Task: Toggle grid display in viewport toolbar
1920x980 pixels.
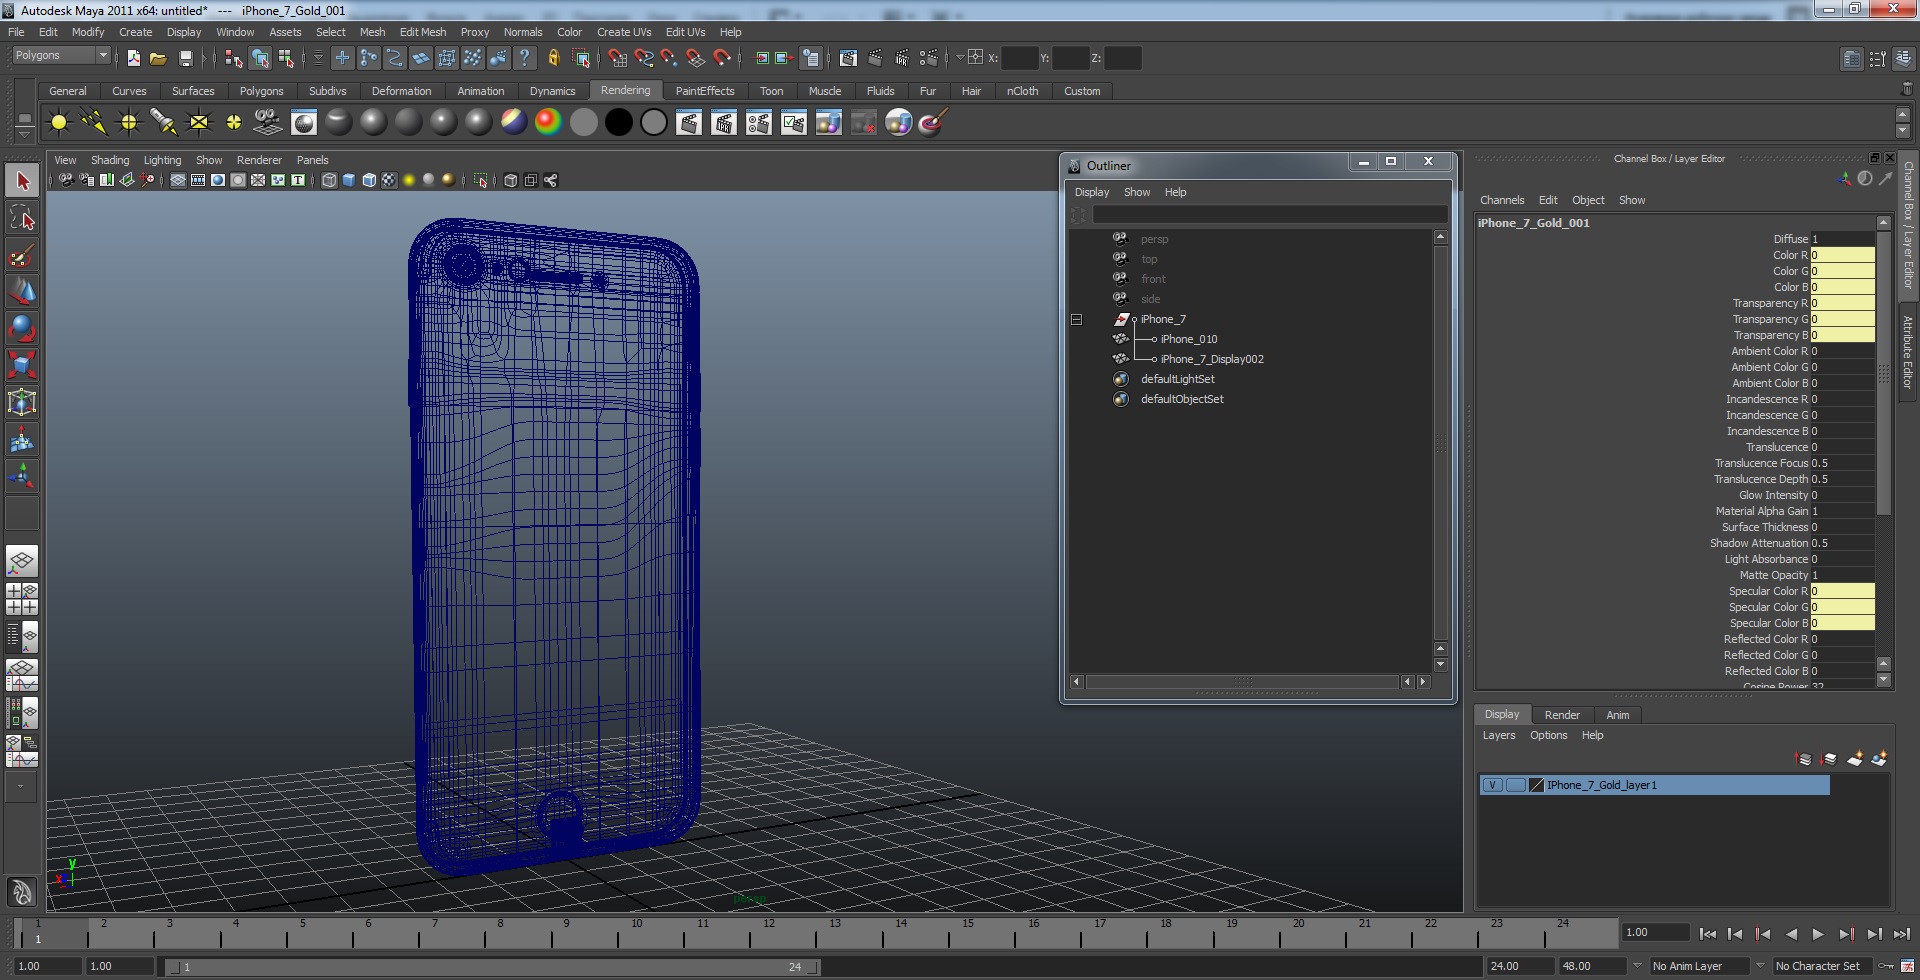Action: tap(178, 180)
